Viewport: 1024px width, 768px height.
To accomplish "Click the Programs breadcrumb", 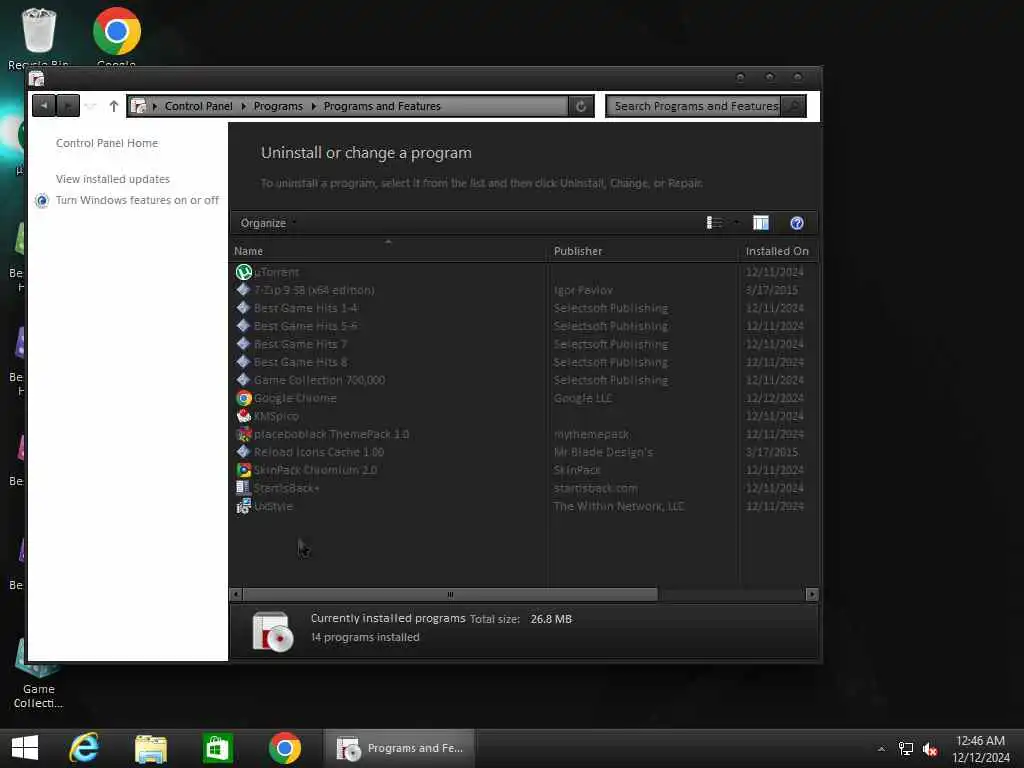I will click(278, 106).
